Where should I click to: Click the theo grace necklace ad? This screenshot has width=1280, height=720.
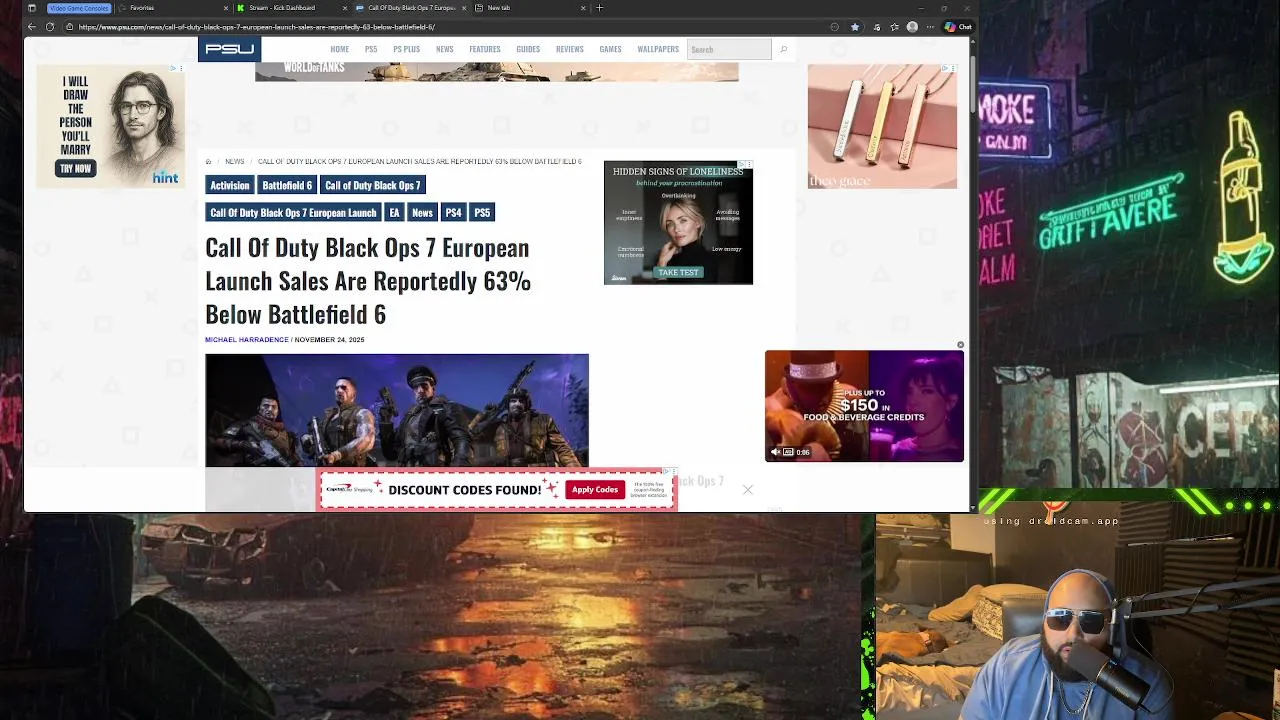click(882, 126)
